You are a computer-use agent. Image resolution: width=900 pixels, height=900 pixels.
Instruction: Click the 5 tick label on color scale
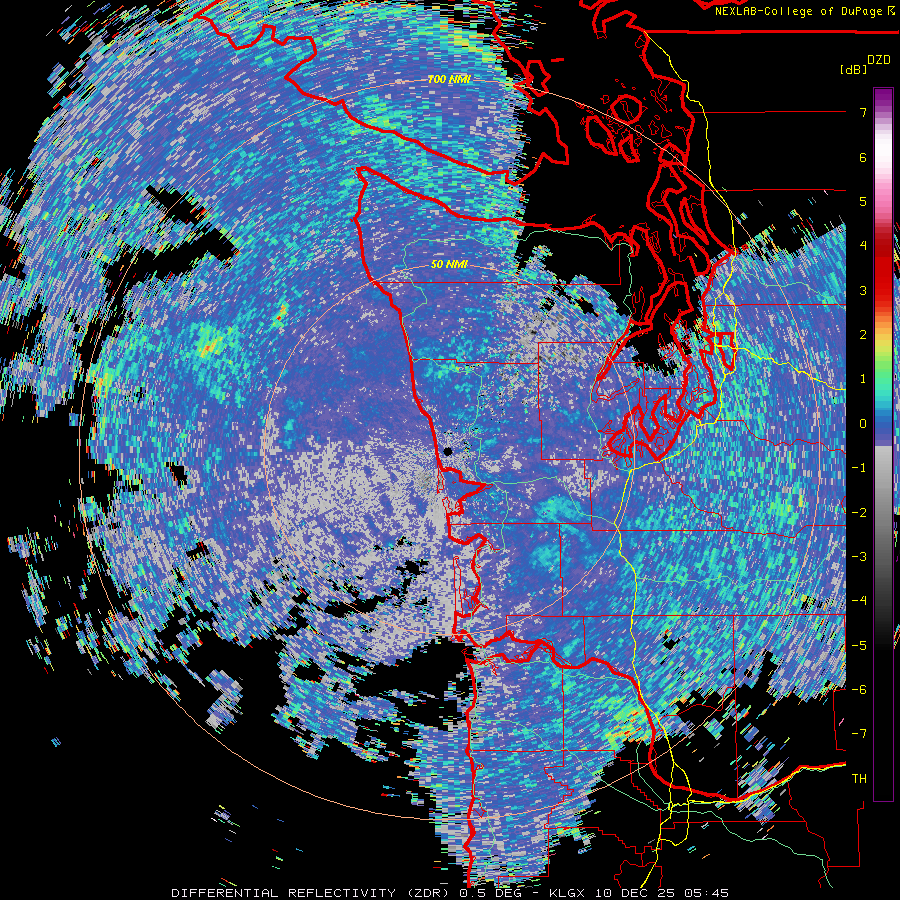863,201
